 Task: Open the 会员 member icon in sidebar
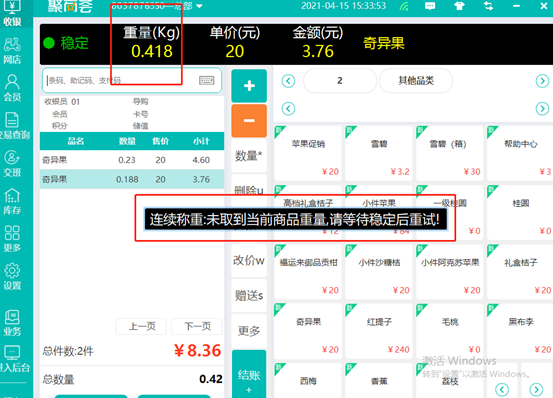pyautogui.click(x=12, y=88)
